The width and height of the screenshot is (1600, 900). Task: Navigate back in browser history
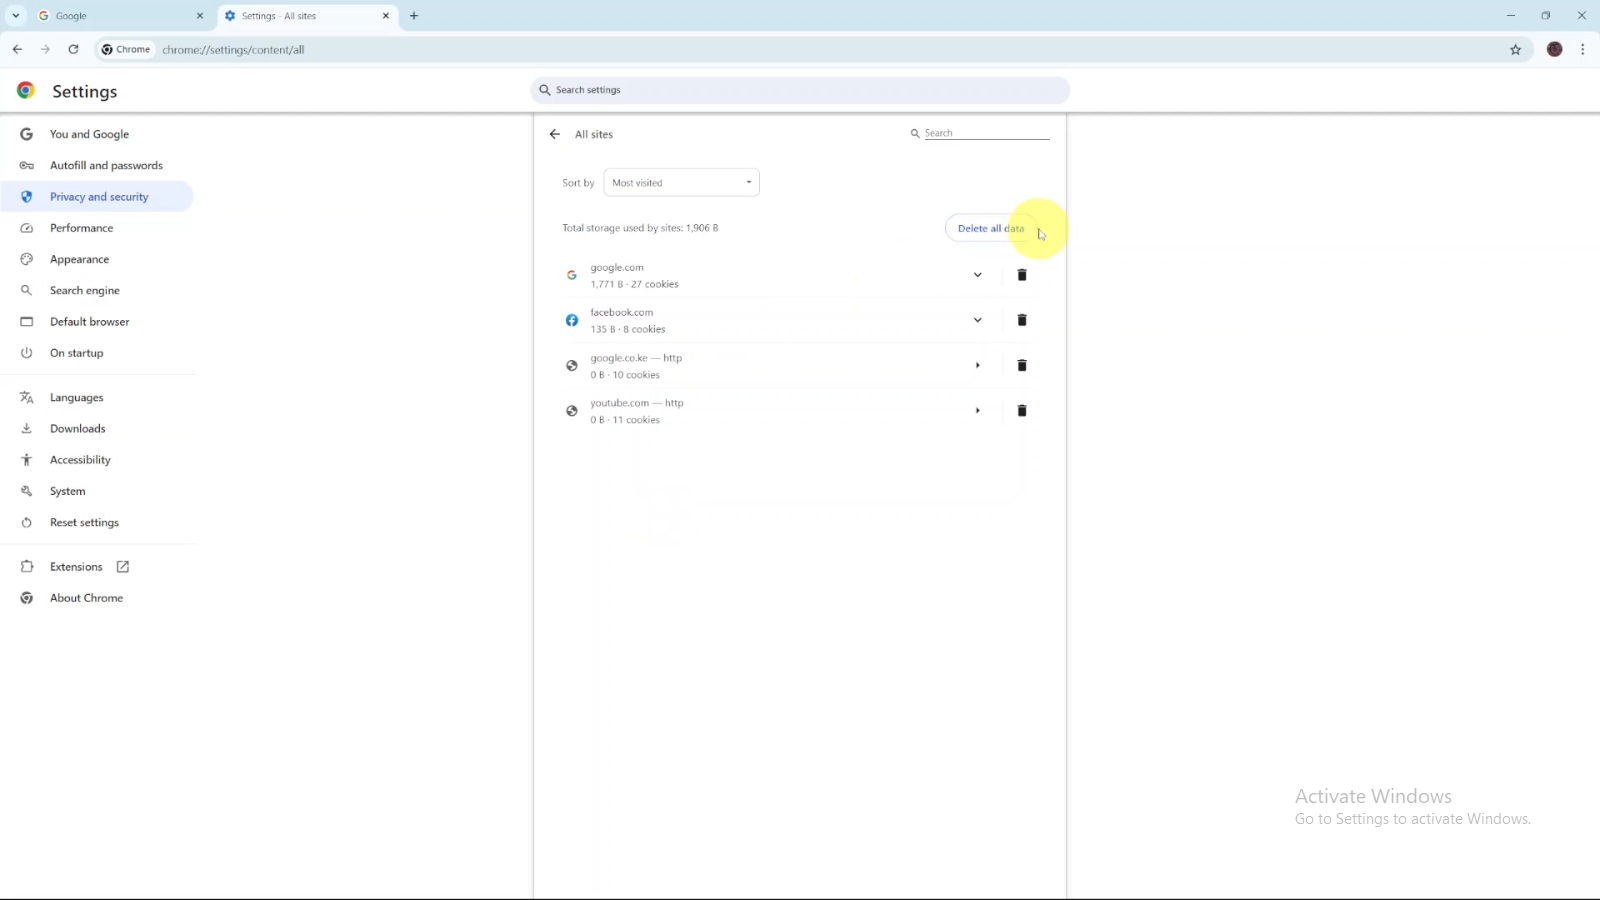point(17,49)
